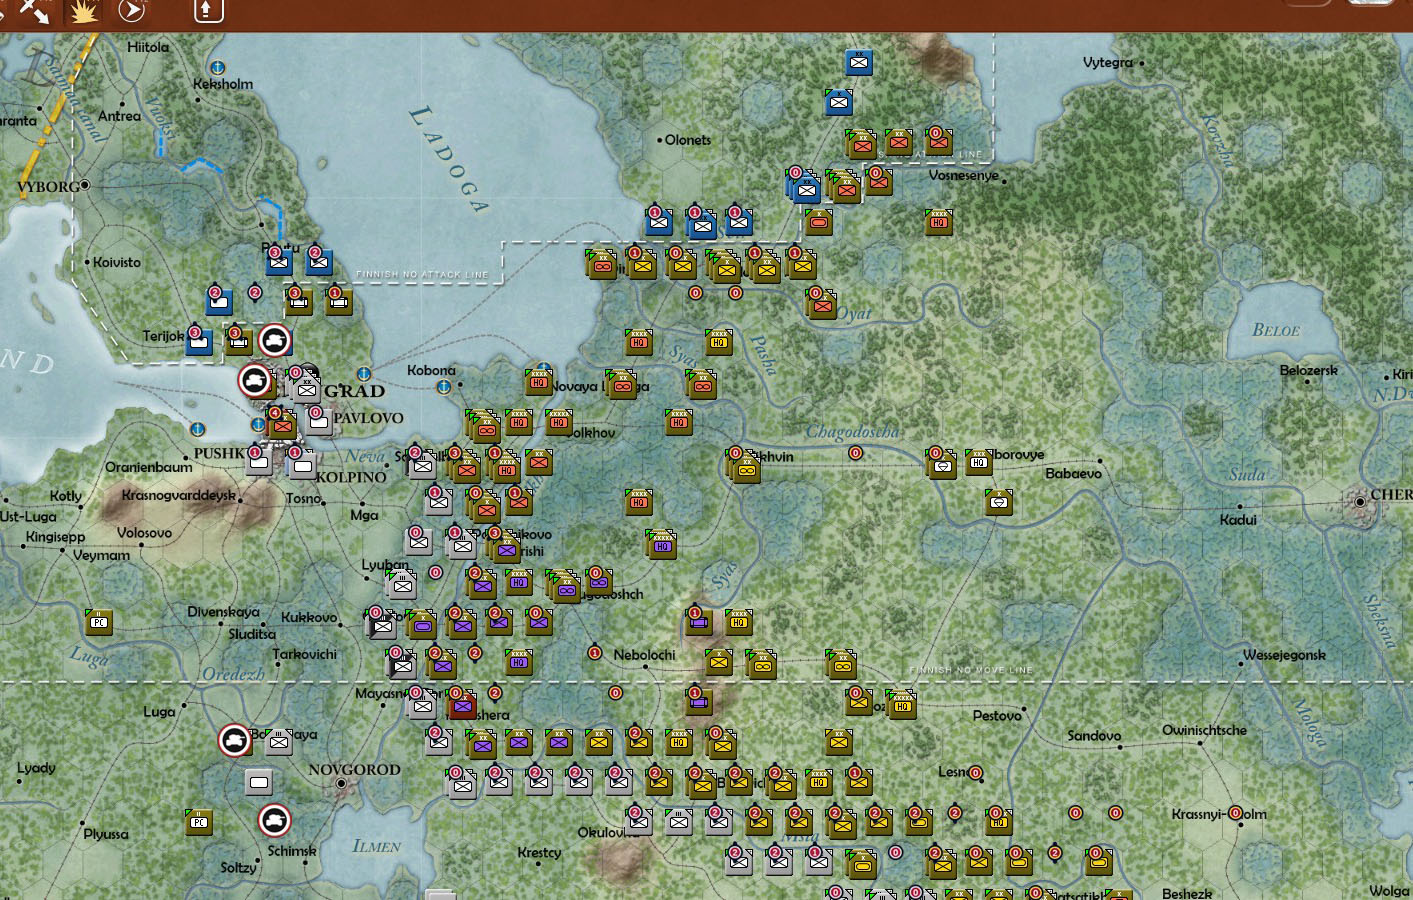Click the Vytegra town label

1108,62
